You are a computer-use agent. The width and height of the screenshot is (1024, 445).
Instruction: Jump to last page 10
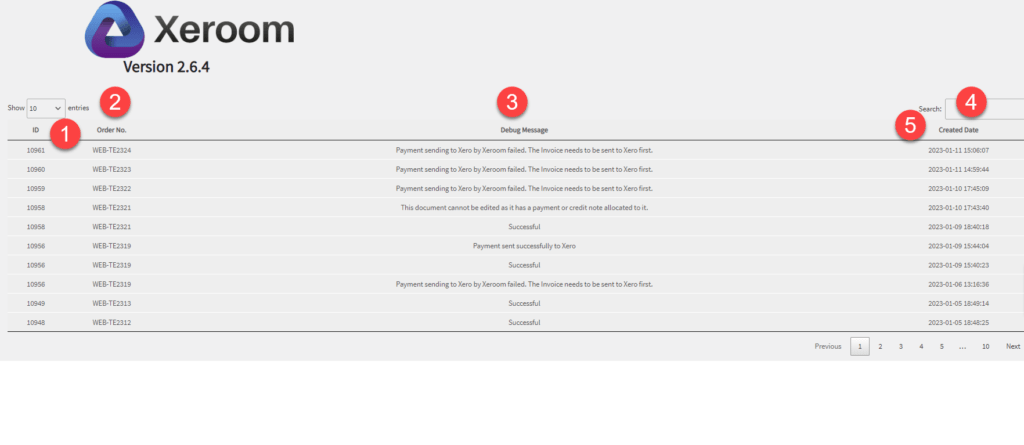[x=985, y=346]
